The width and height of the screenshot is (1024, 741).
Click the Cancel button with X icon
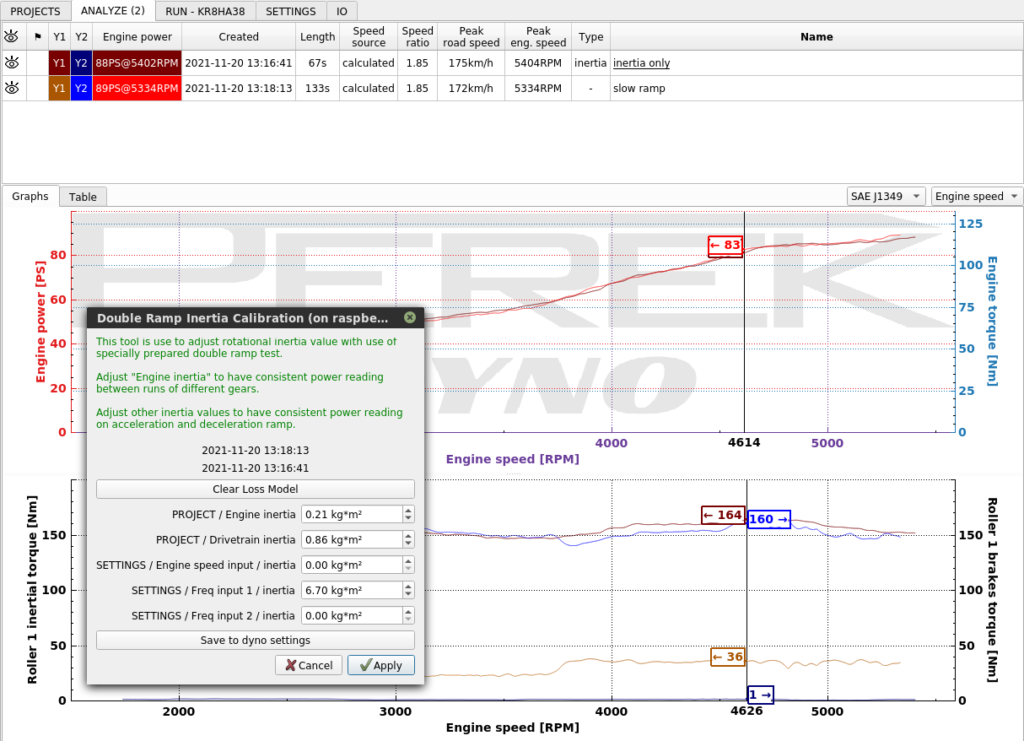click(x=309, y=665)
